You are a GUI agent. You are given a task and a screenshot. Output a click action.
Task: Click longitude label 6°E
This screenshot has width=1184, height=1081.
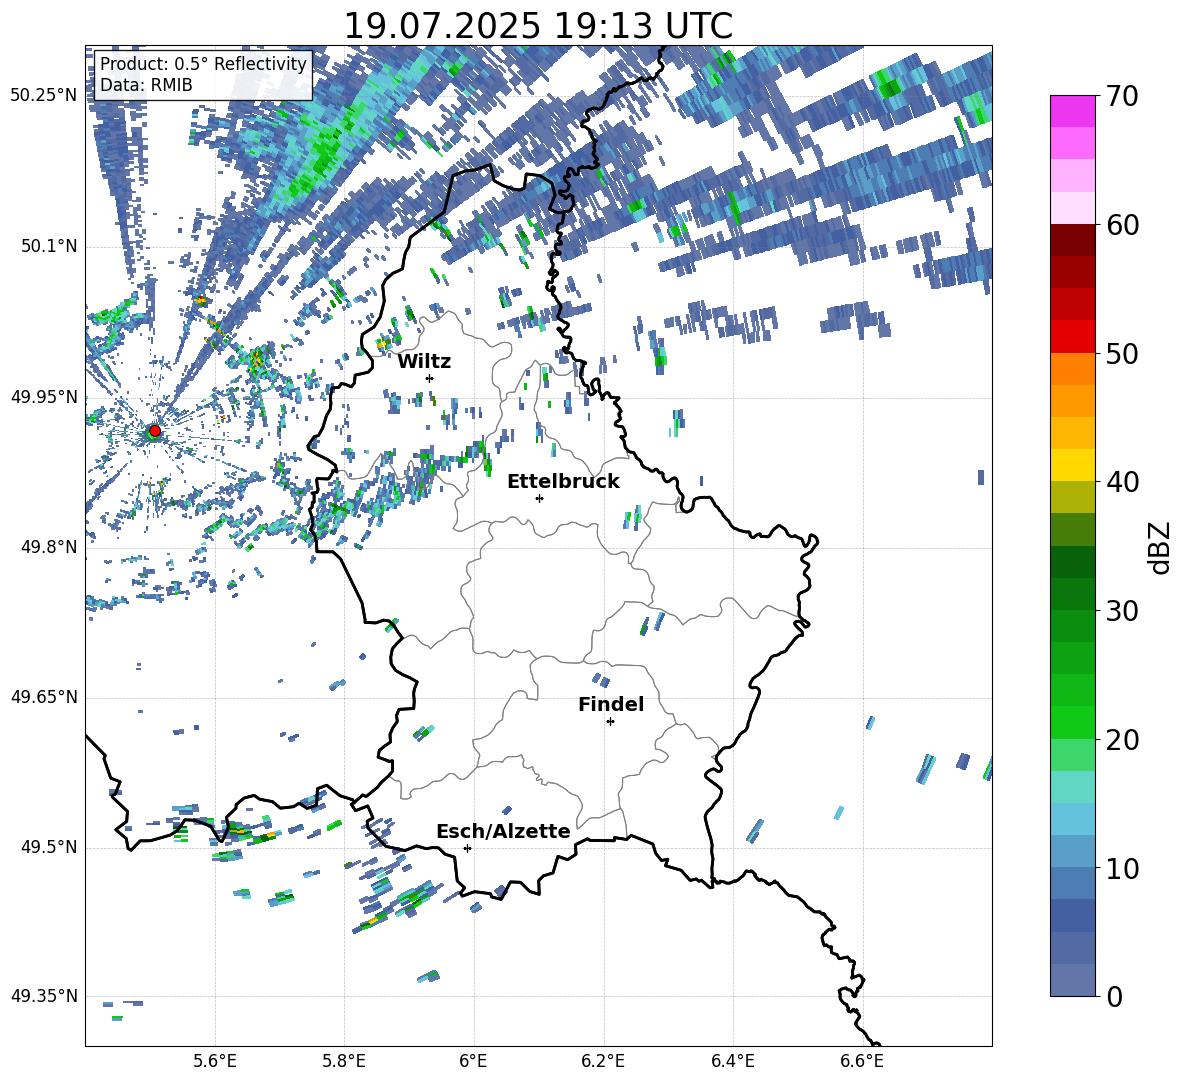[473, 1061]
